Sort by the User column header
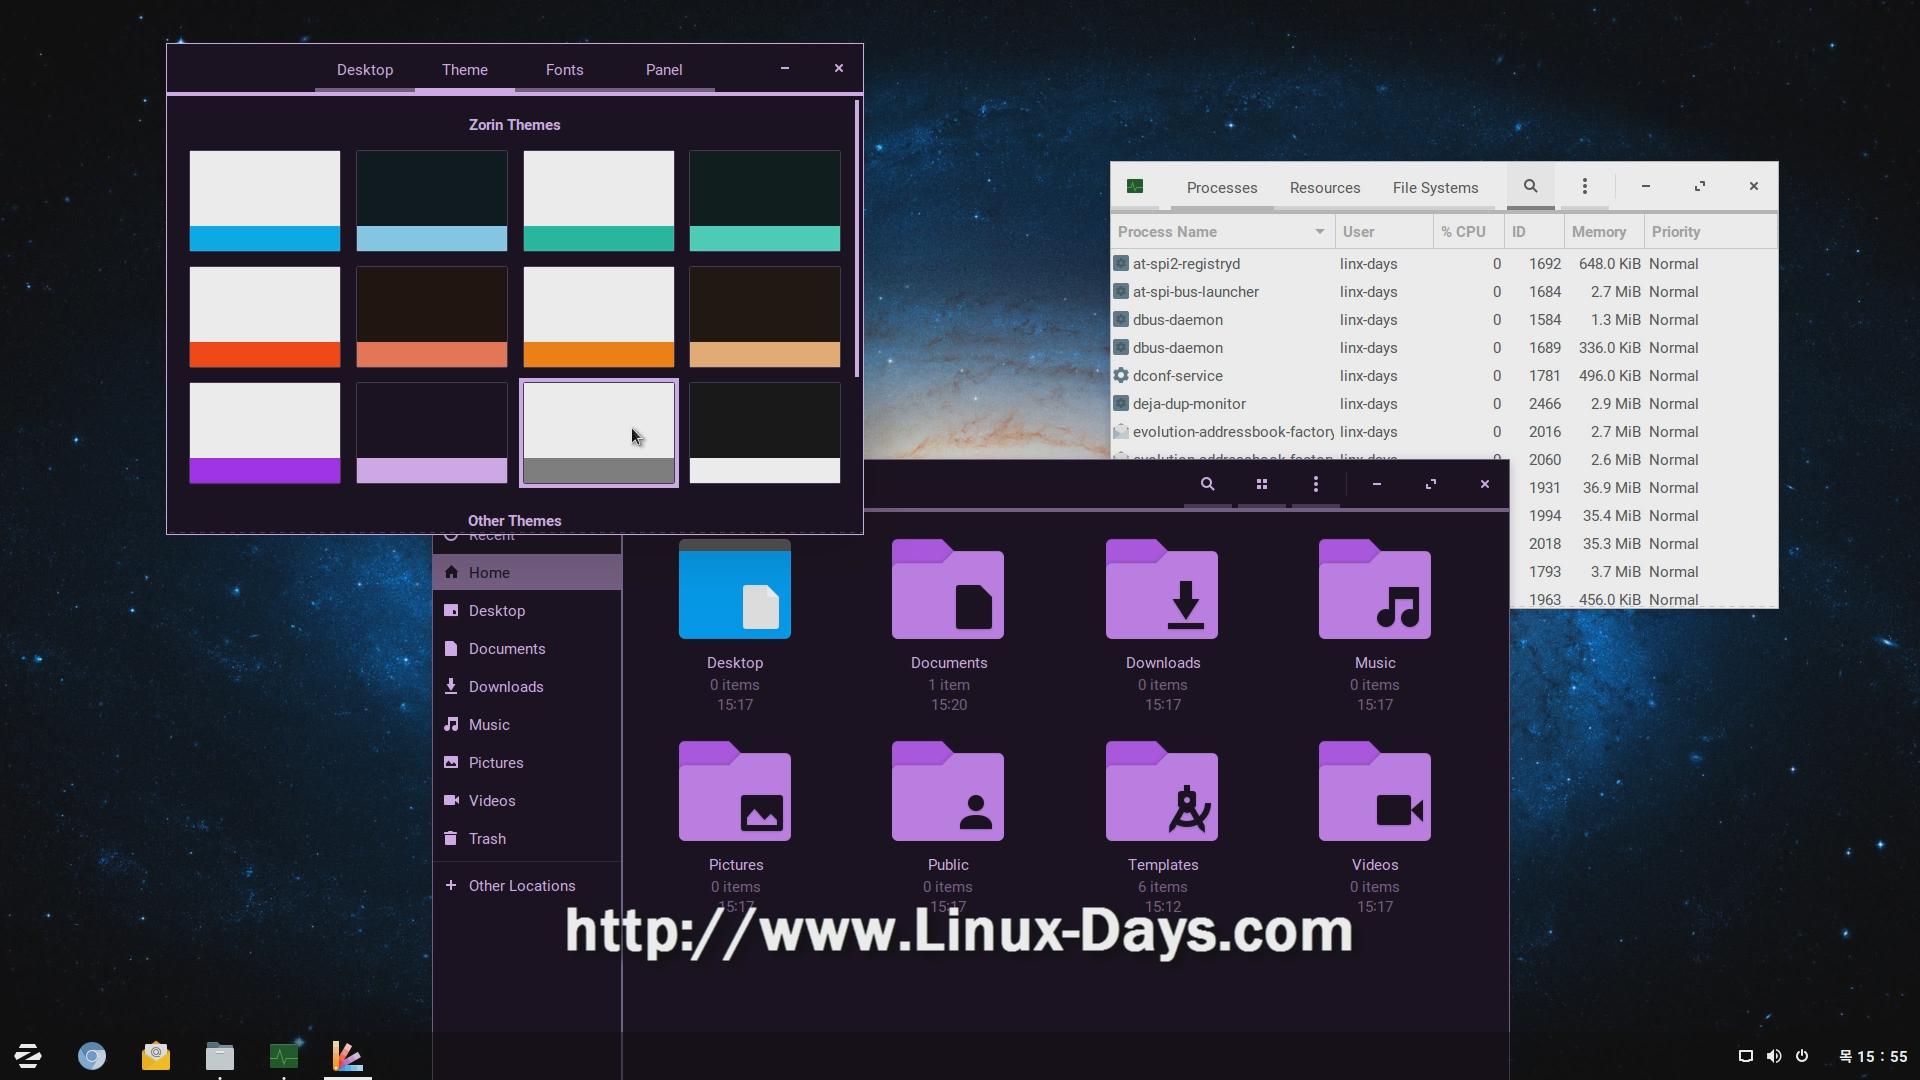 click(x=1384, y=231)
